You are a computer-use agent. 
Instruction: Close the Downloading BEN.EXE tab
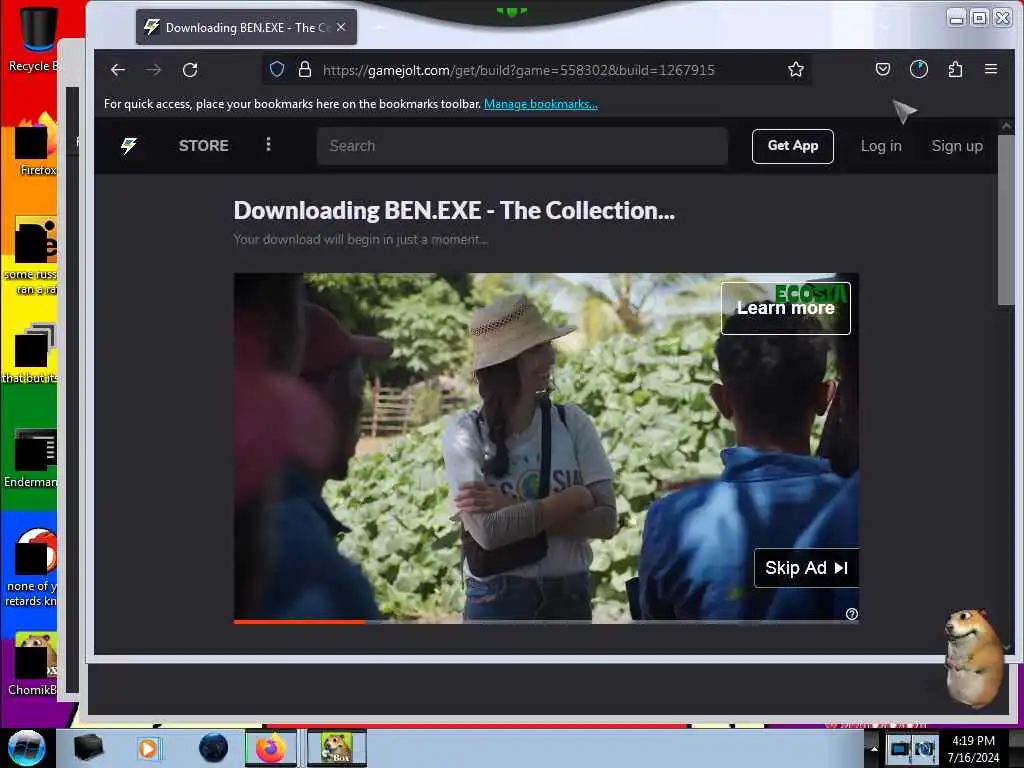pyautogui.click(x=341, y=27)
